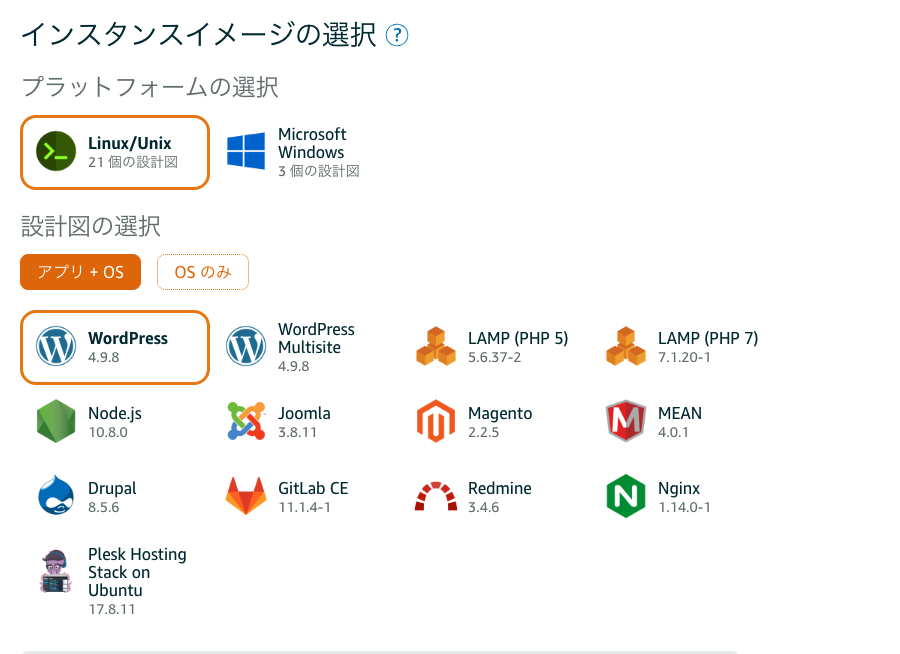Select the Plesk Hosting Stack on Ubuntu name

137,572
